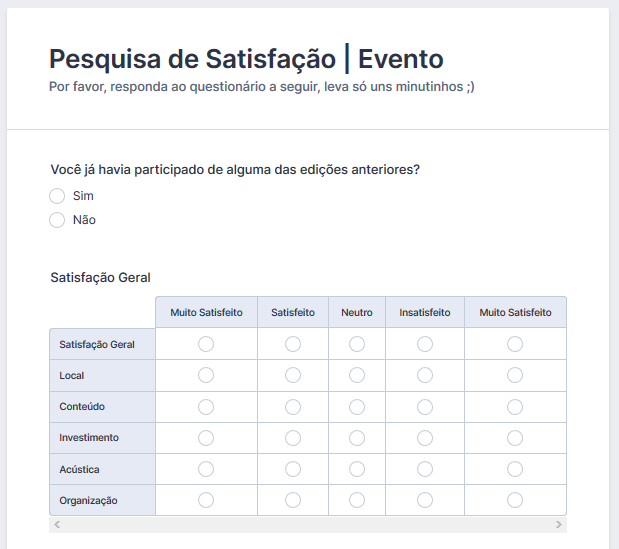Rate Investimento row as Satisfeito
This screenshot has height=549, width=619.
click(293, 438)
